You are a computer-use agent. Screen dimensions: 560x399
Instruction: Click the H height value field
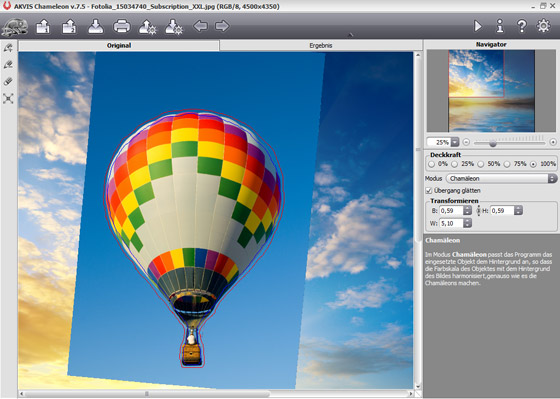point(502,211)
